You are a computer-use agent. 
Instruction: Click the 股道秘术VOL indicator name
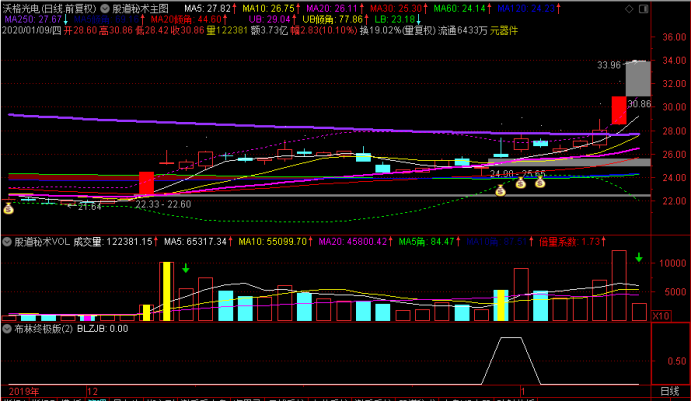(43, 241)
